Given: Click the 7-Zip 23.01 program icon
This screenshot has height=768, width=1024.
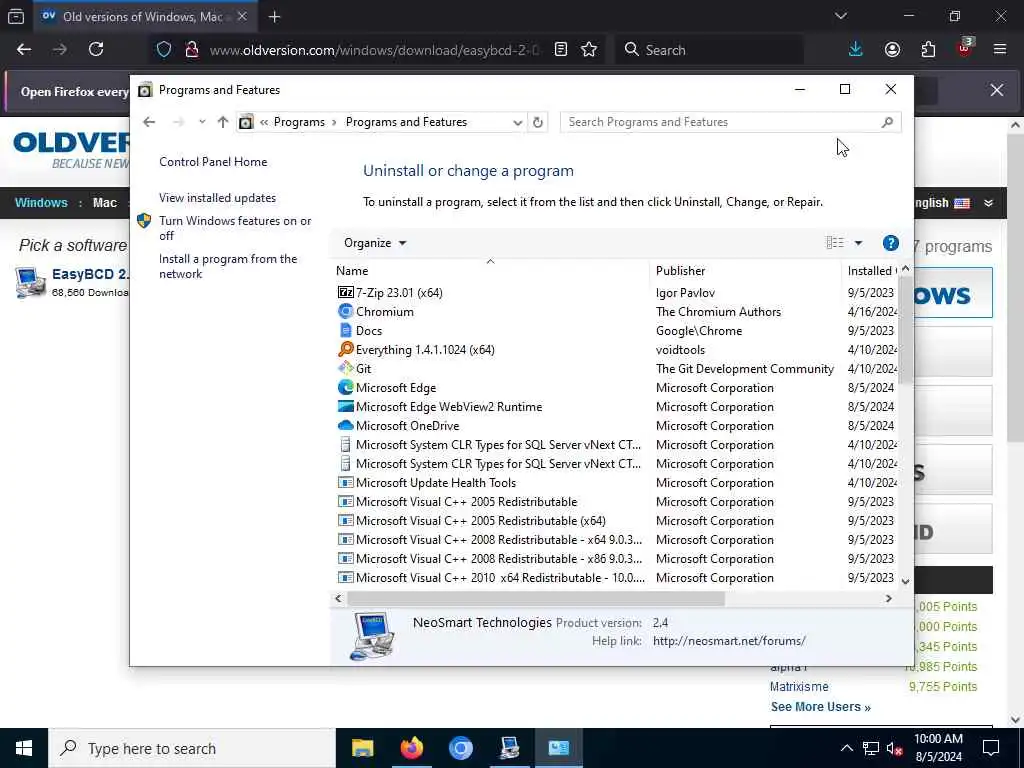Looking at the screenshot, I should tap(345, 293).
